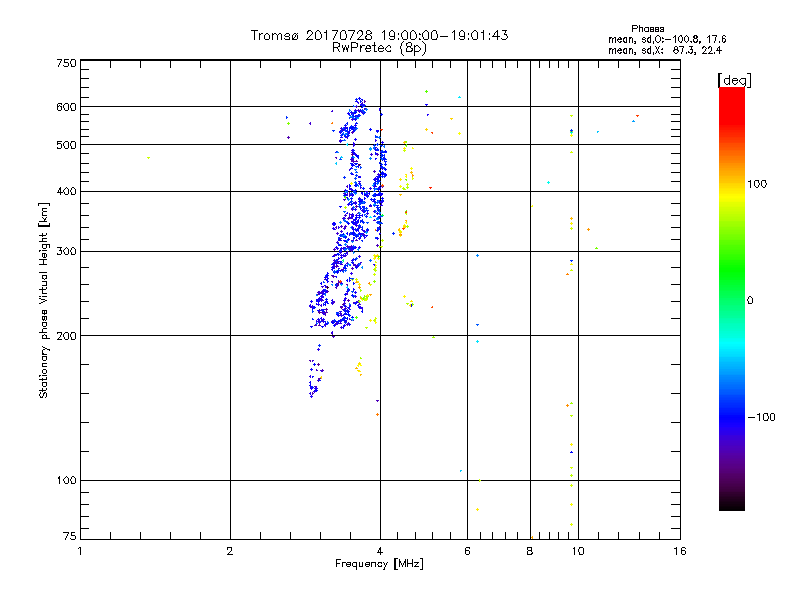Click the colorbar tick label '100'
The image size is (800, 600).
(x=757, y=184)
